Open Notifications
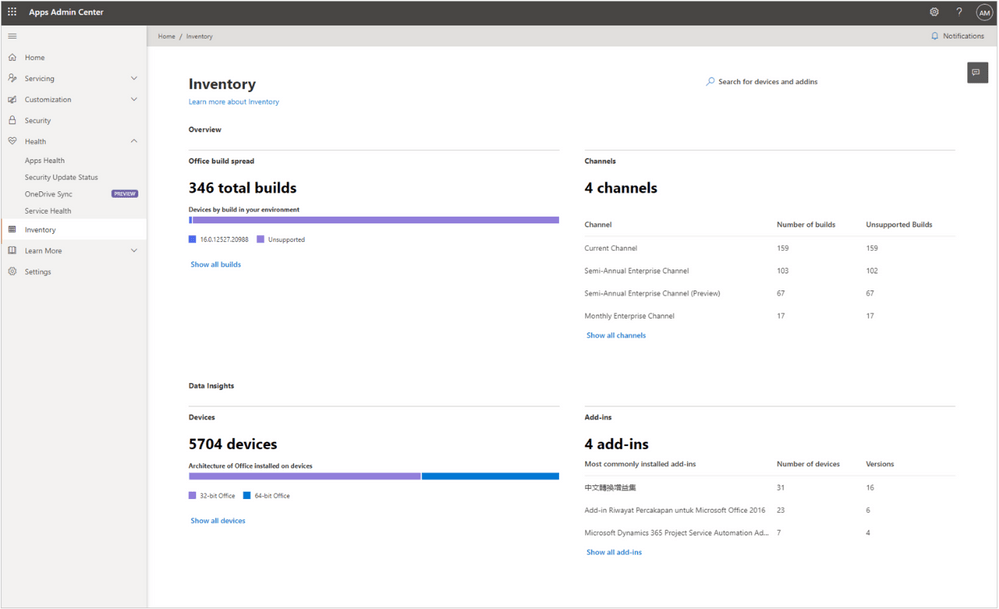This screenshot has height=609, width=999. [956, 36]
